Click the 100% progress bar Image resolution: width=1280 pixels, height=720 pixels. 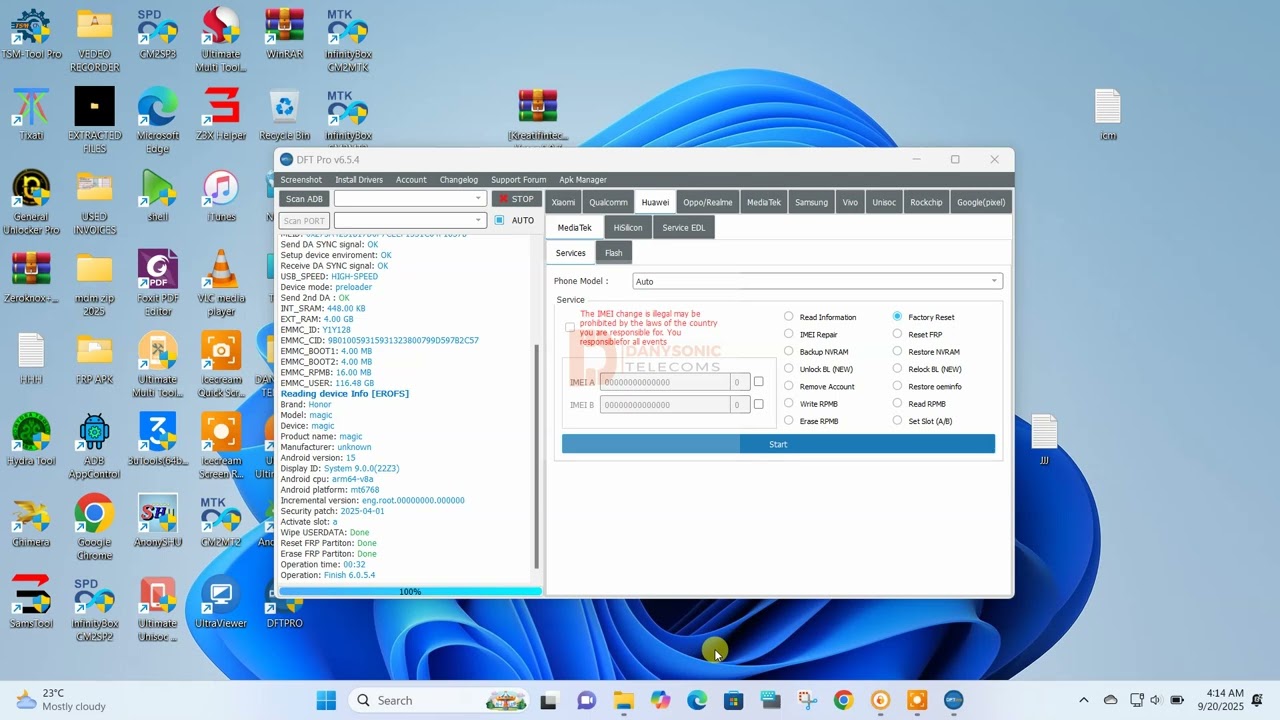[410, 591]
